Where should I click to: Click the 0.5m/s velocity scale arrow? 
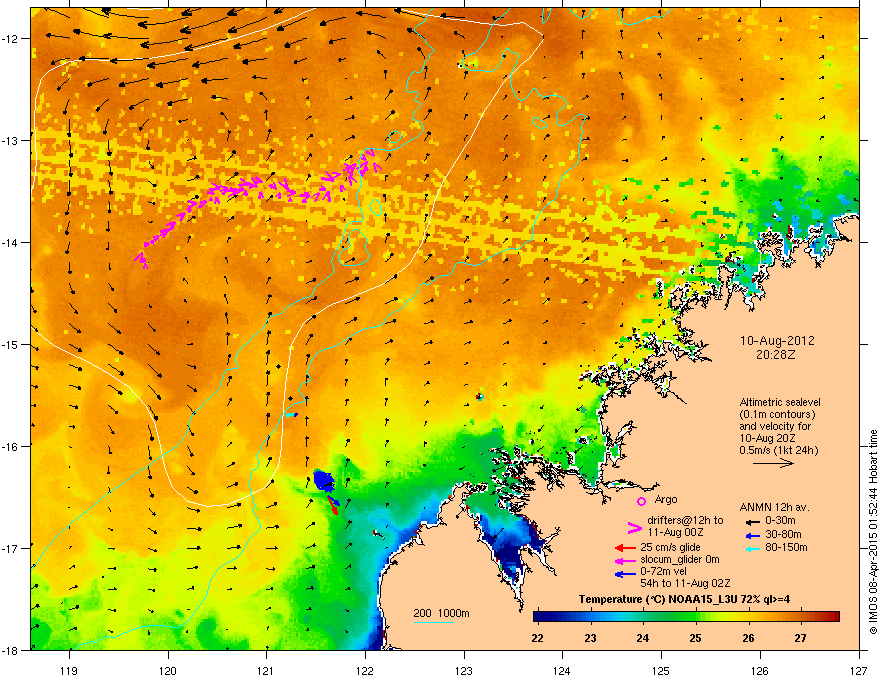pos(773,463)
